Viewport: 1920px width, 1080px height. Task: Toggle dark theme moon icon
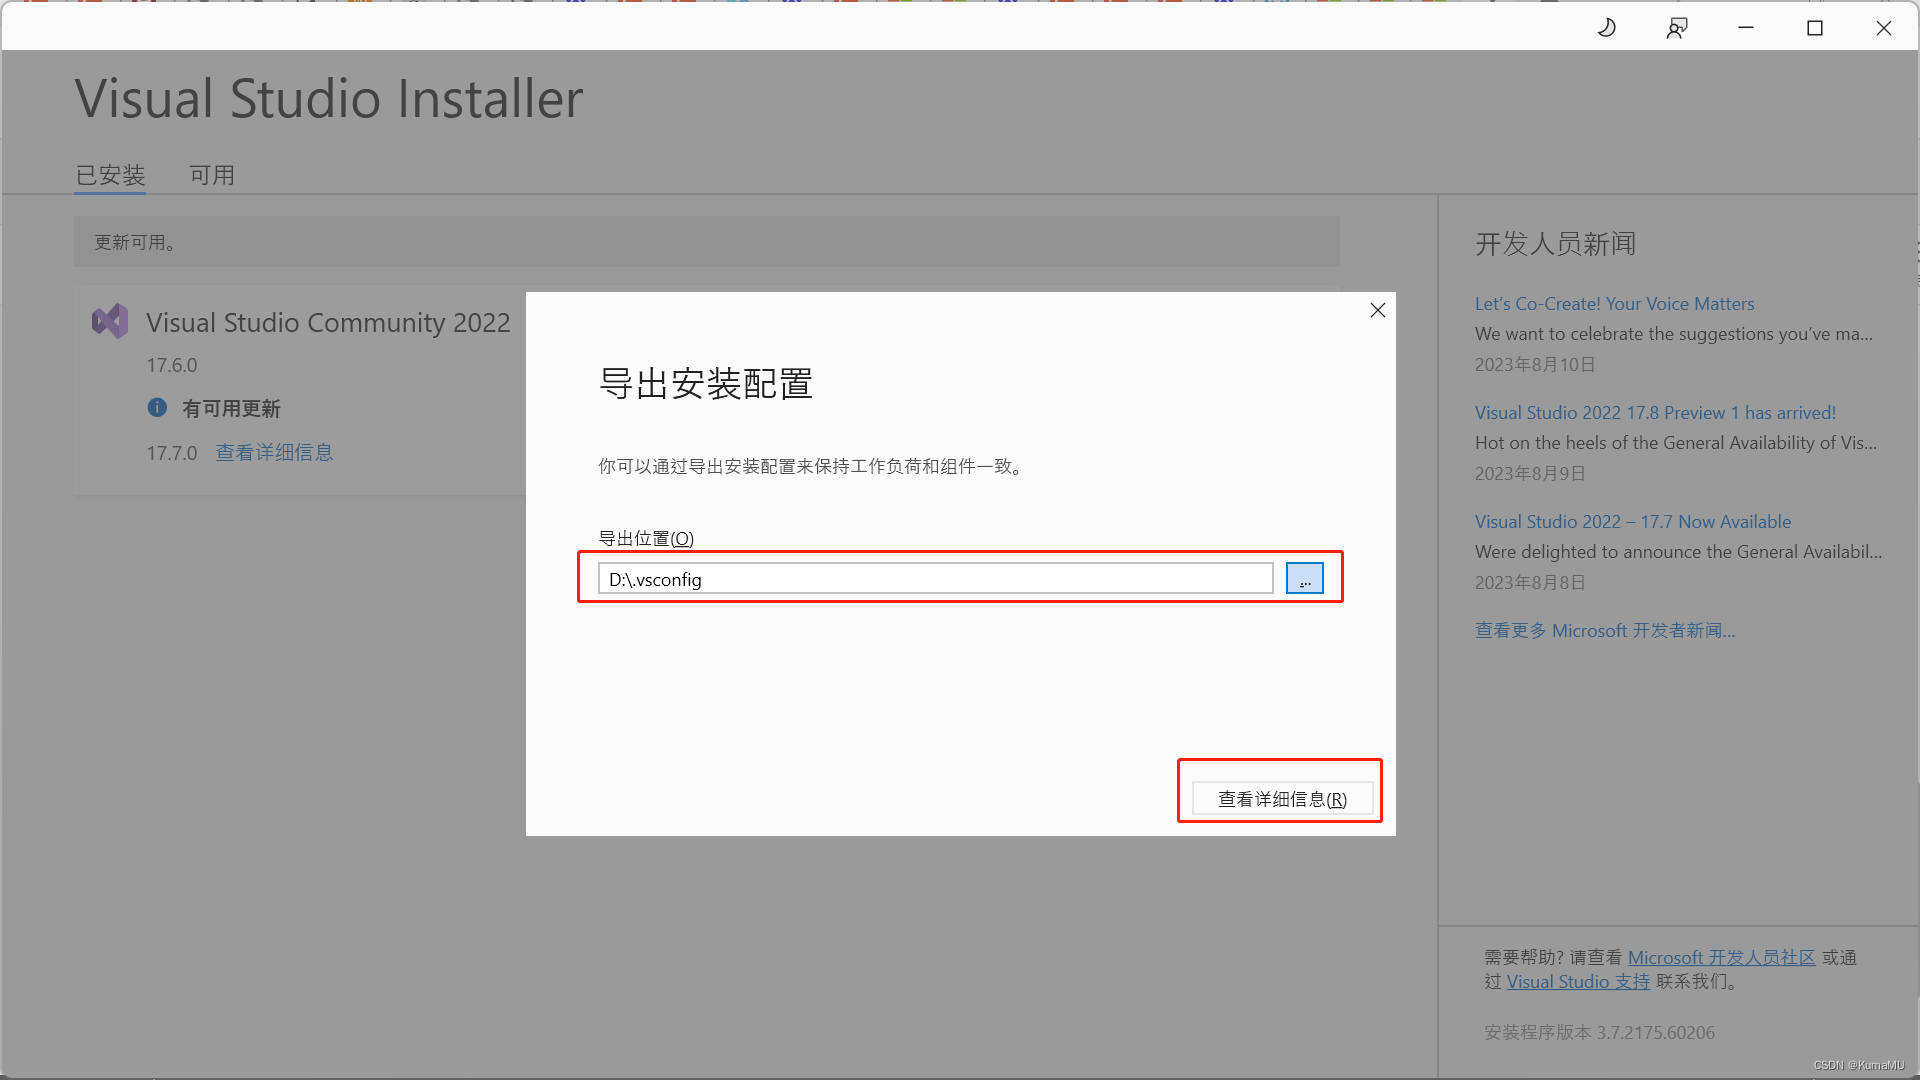[x=1607, y=28]
